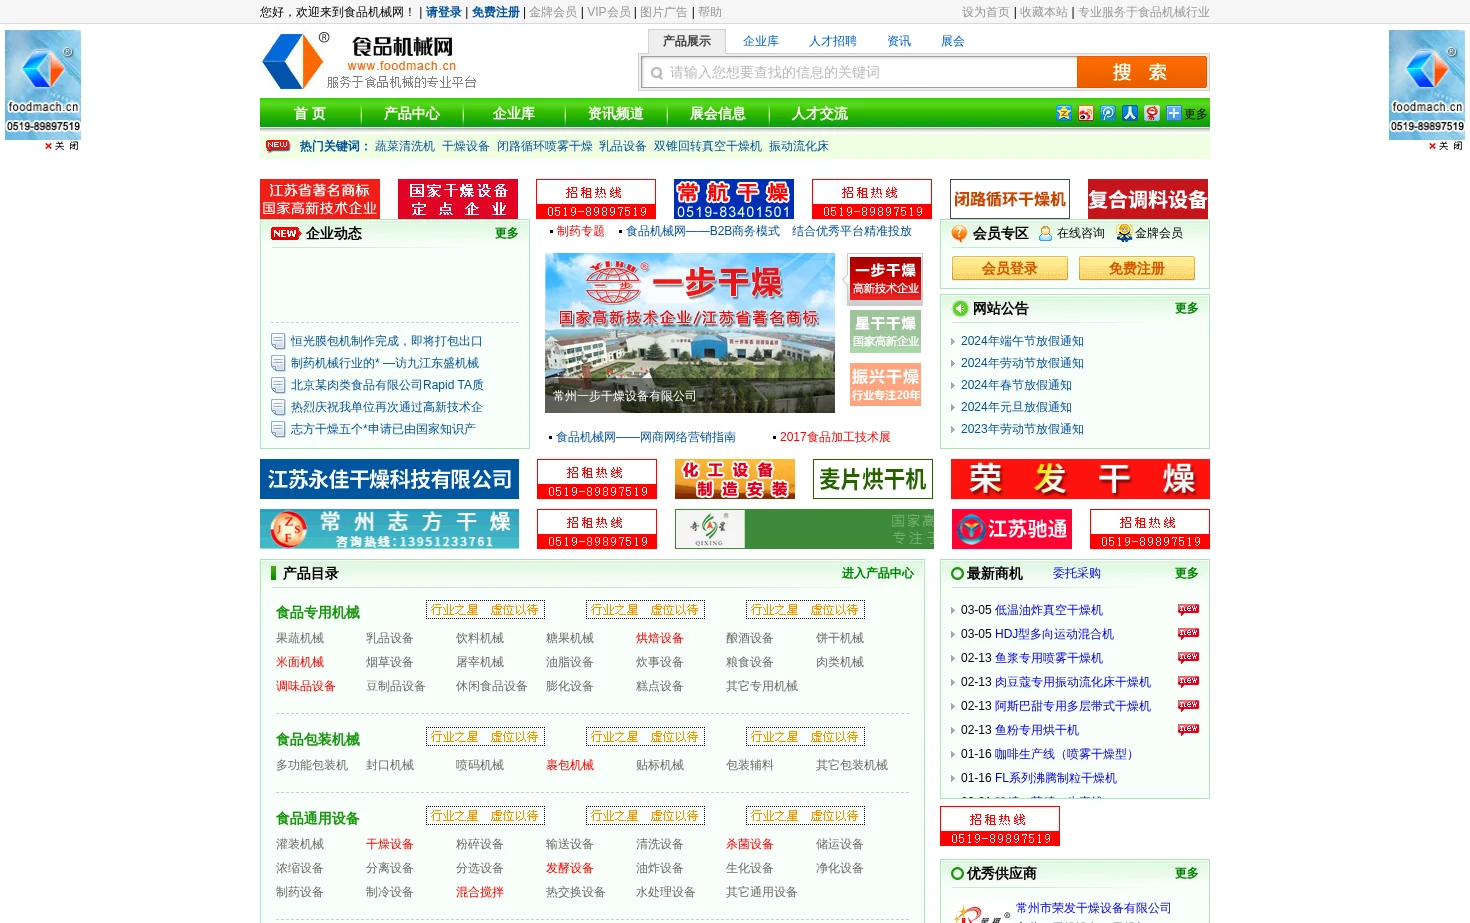Click the magnifier icon in search box
This screenshot has width=1470, height=923.
tap(657, 73)
